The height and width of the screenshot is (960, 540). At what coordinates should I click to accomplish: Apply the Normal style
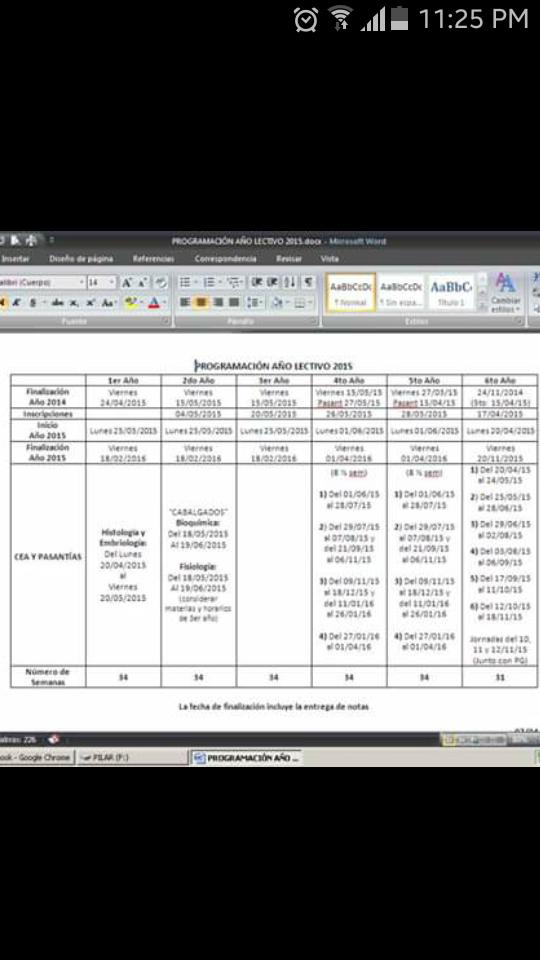(x=351, y=293)
